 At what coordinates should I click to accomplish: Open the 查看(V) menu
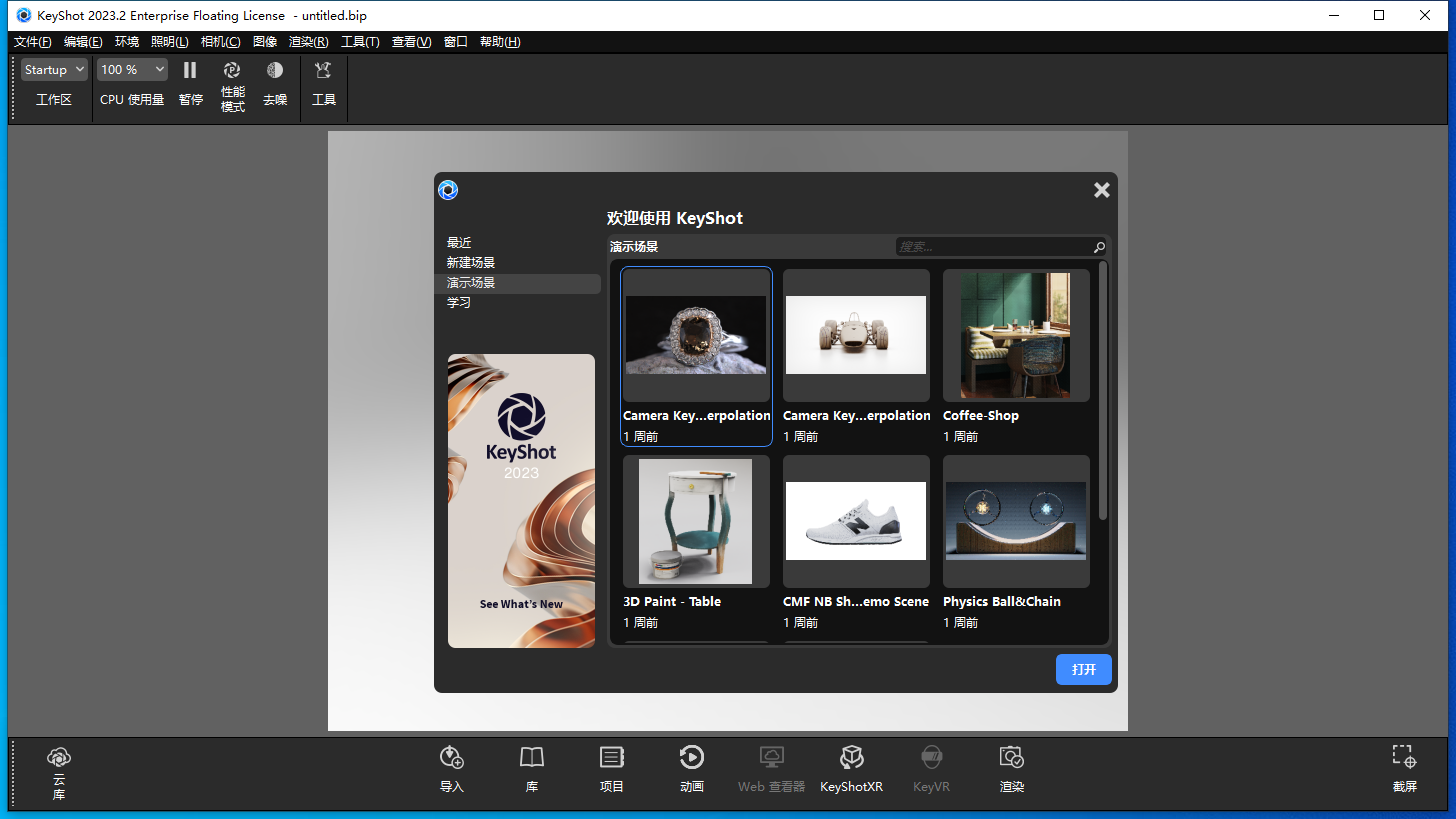(411, 42)
